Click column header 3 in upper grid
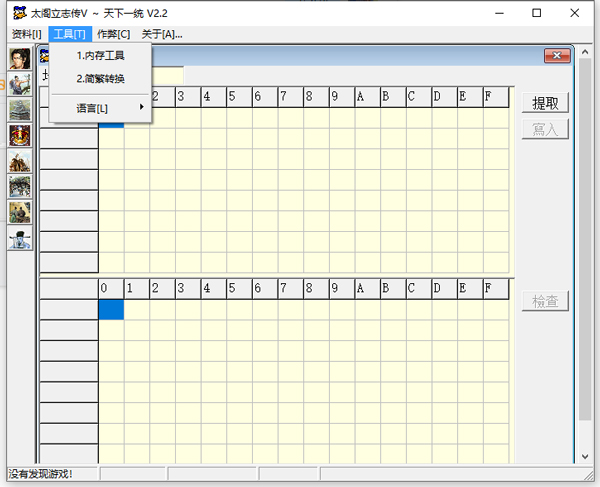 tap(188, 97)
